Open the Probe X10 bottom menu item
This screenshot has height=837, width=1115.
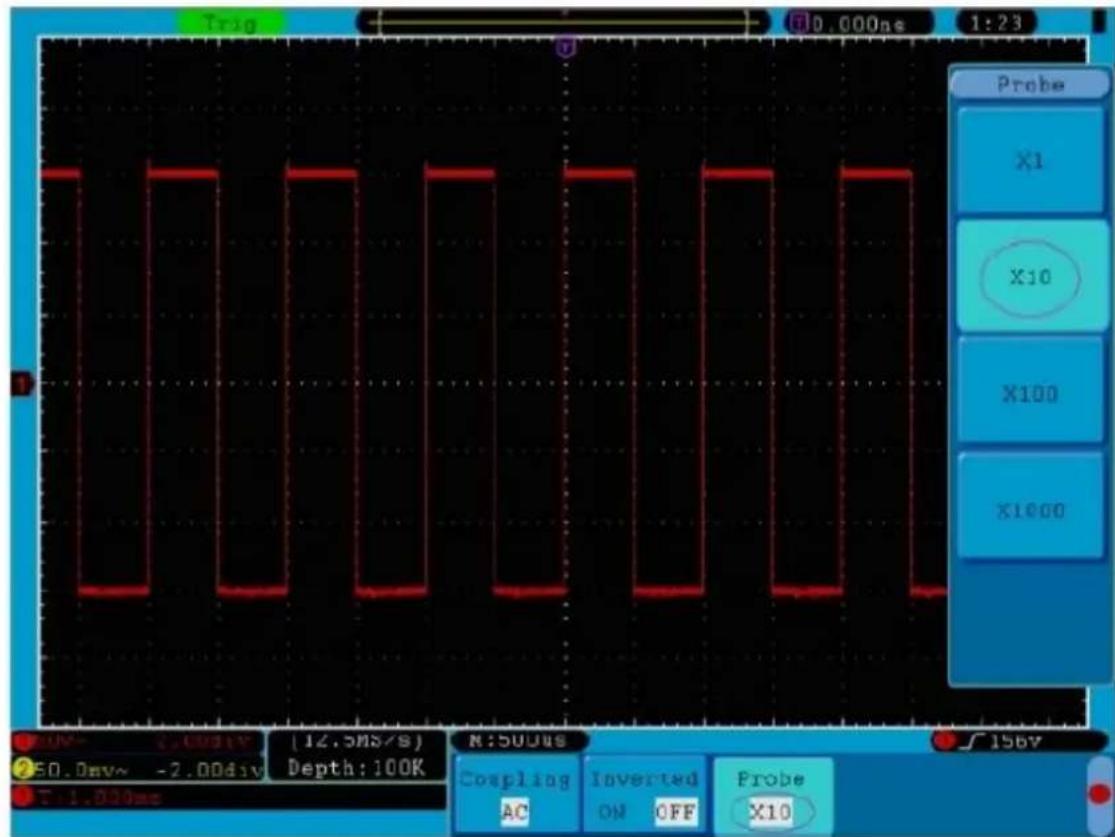coord(772,795)
